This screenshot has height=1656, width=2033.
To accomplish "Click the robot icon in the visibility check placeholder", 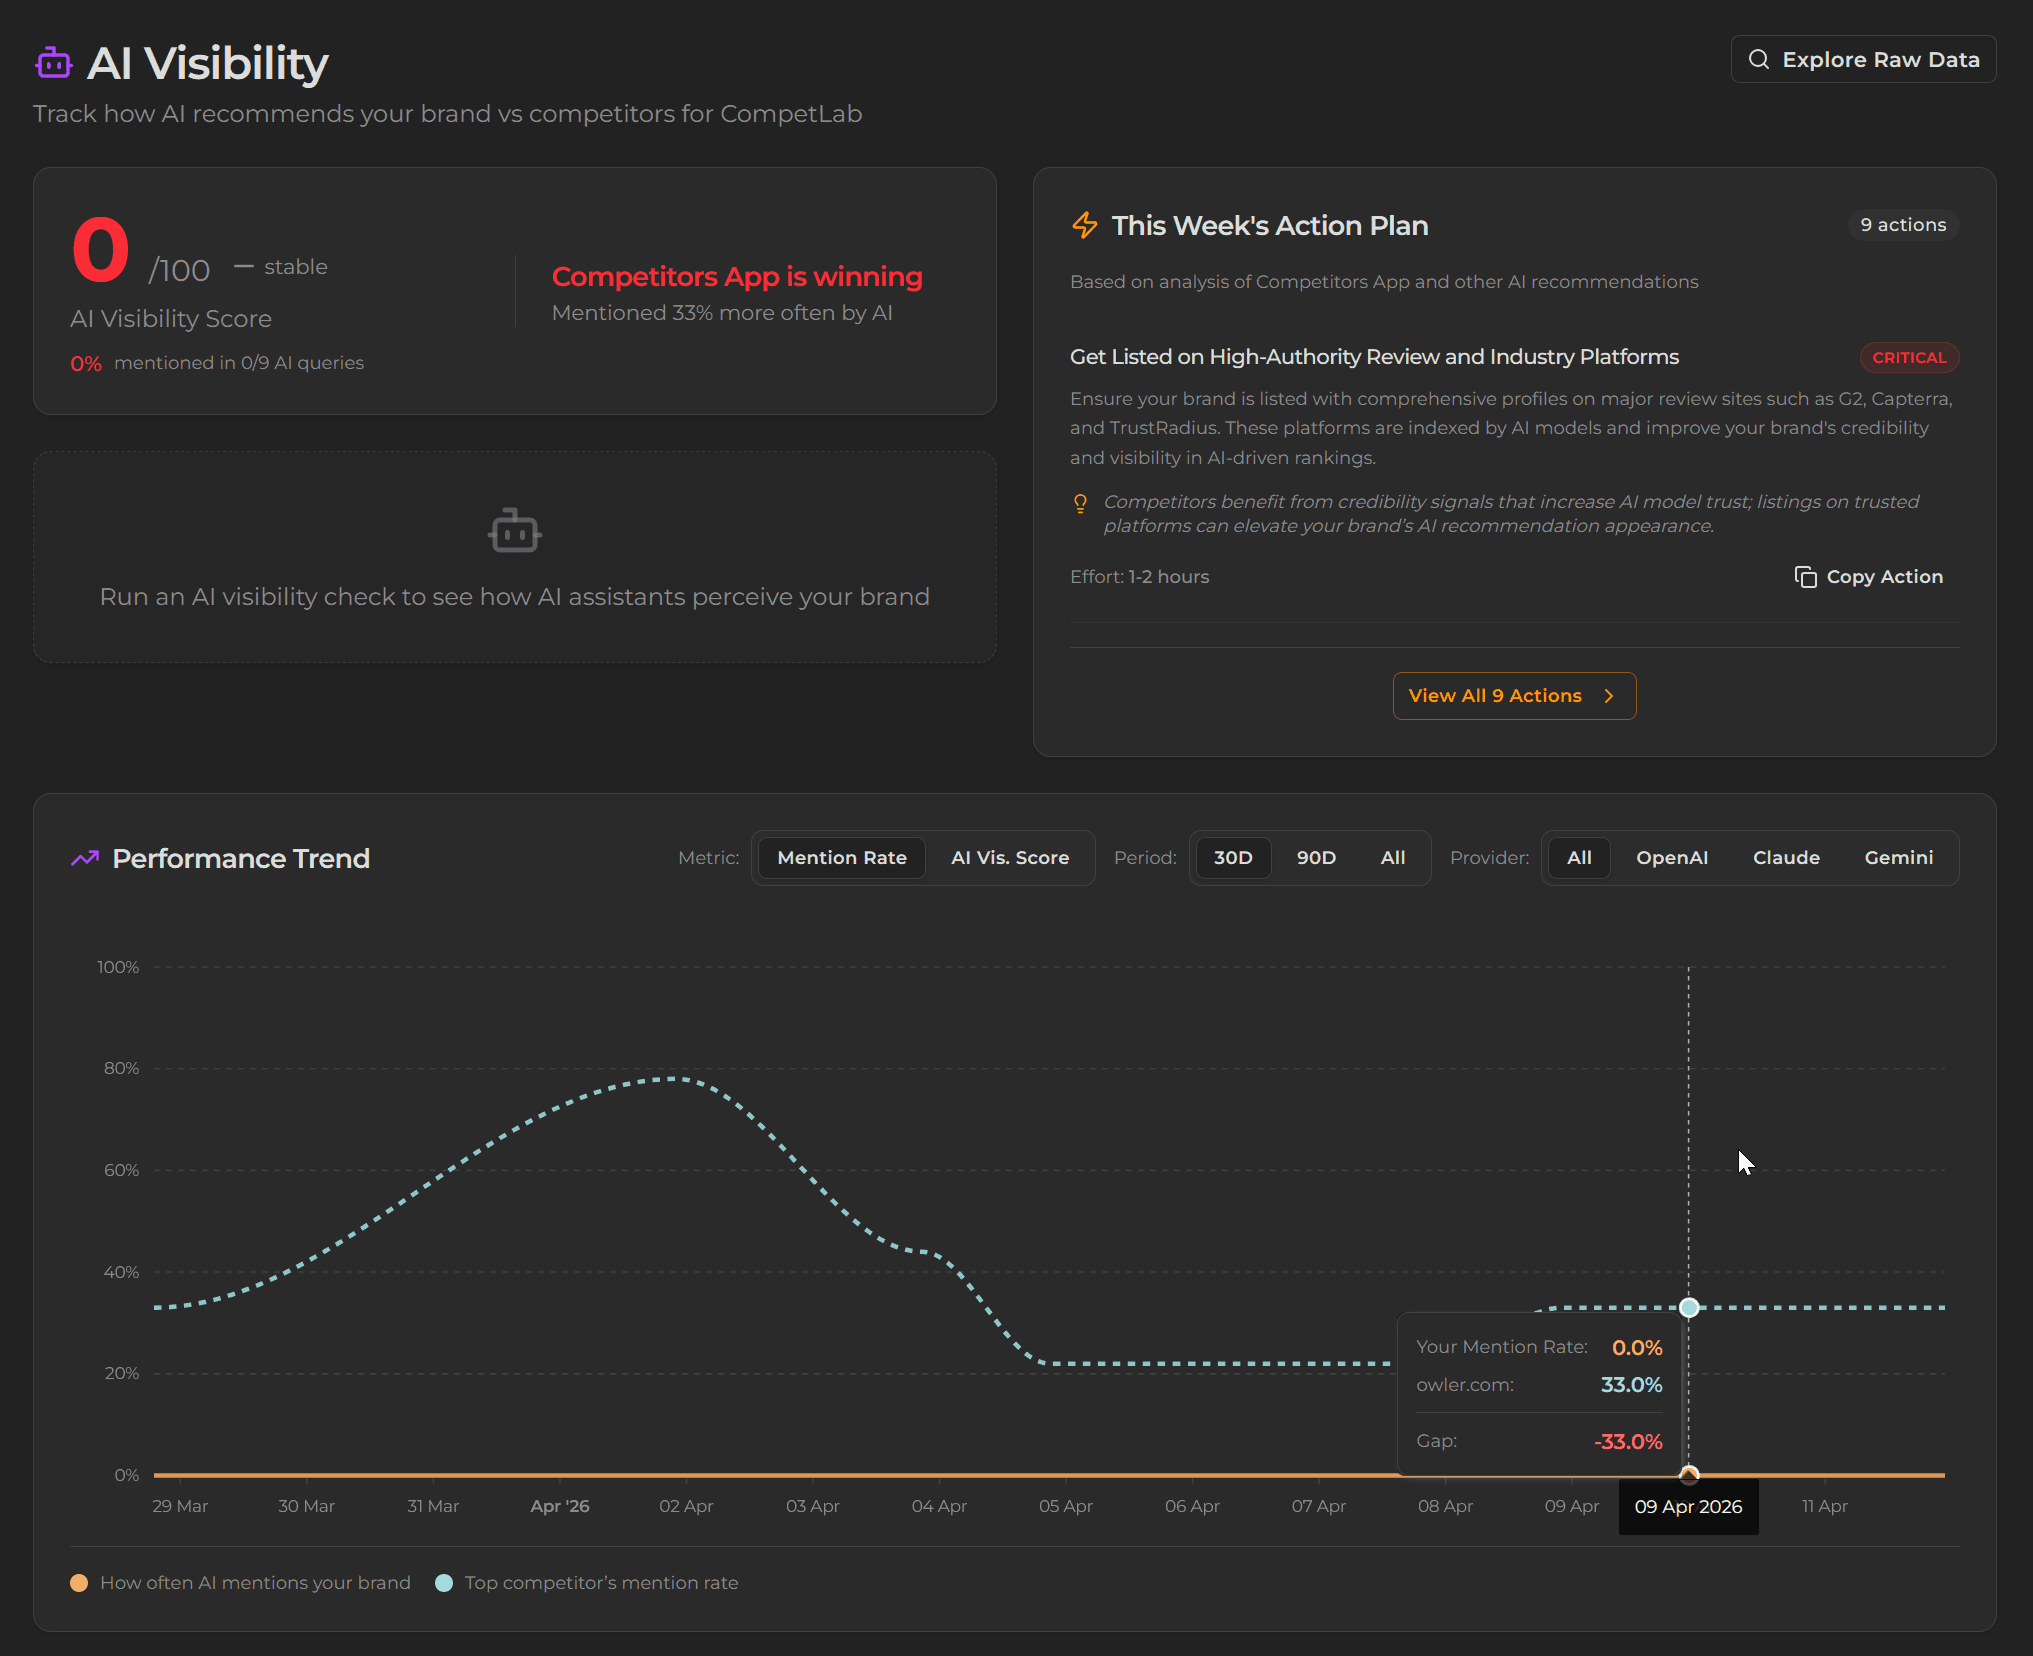I will point(514,531).
